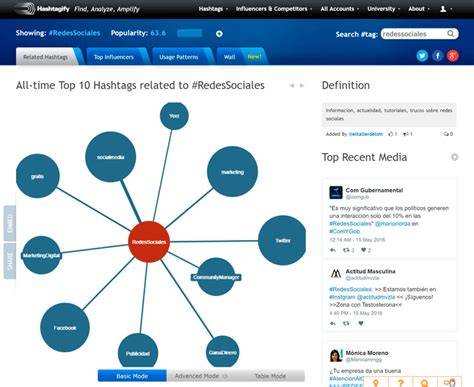Image resolution: width=474 pixels, height=387 pixels.
Task: Click the All-time Top 10 Hashtags heading
Action: pos(140,85)
